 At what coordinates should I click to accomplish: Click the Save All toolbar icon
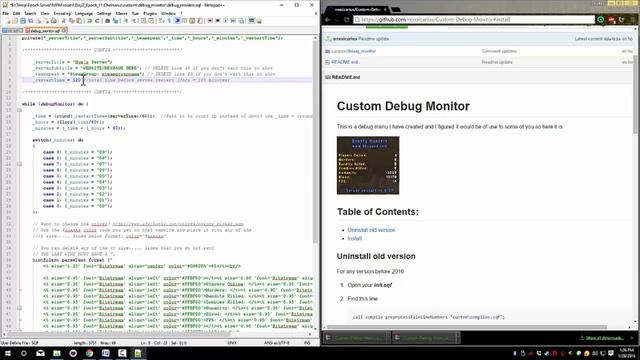[31, 20]
